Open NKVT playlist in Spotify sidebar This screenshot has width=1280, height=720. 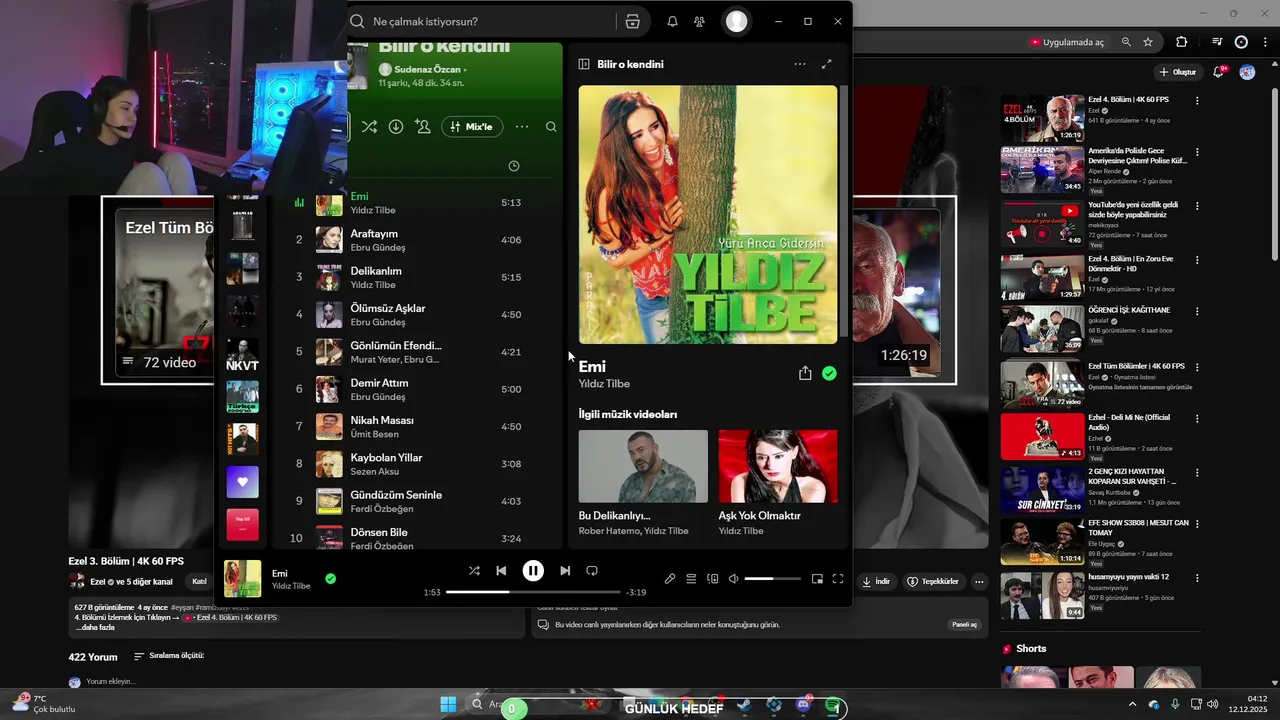(x=242, y=354)
